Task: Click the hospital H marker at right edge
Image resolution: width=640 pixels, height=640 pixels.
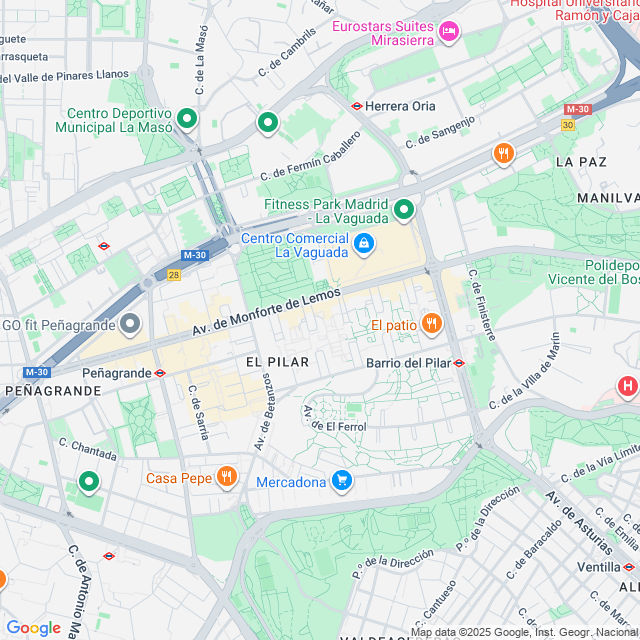Action: (x=627, y=387)
